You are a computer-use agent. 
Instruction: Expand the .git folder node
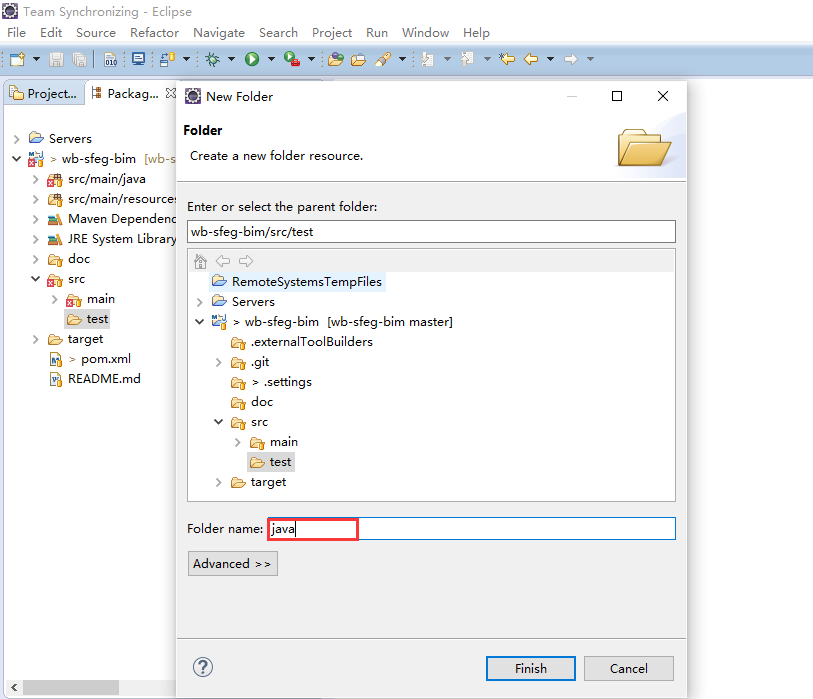[219, 362]
